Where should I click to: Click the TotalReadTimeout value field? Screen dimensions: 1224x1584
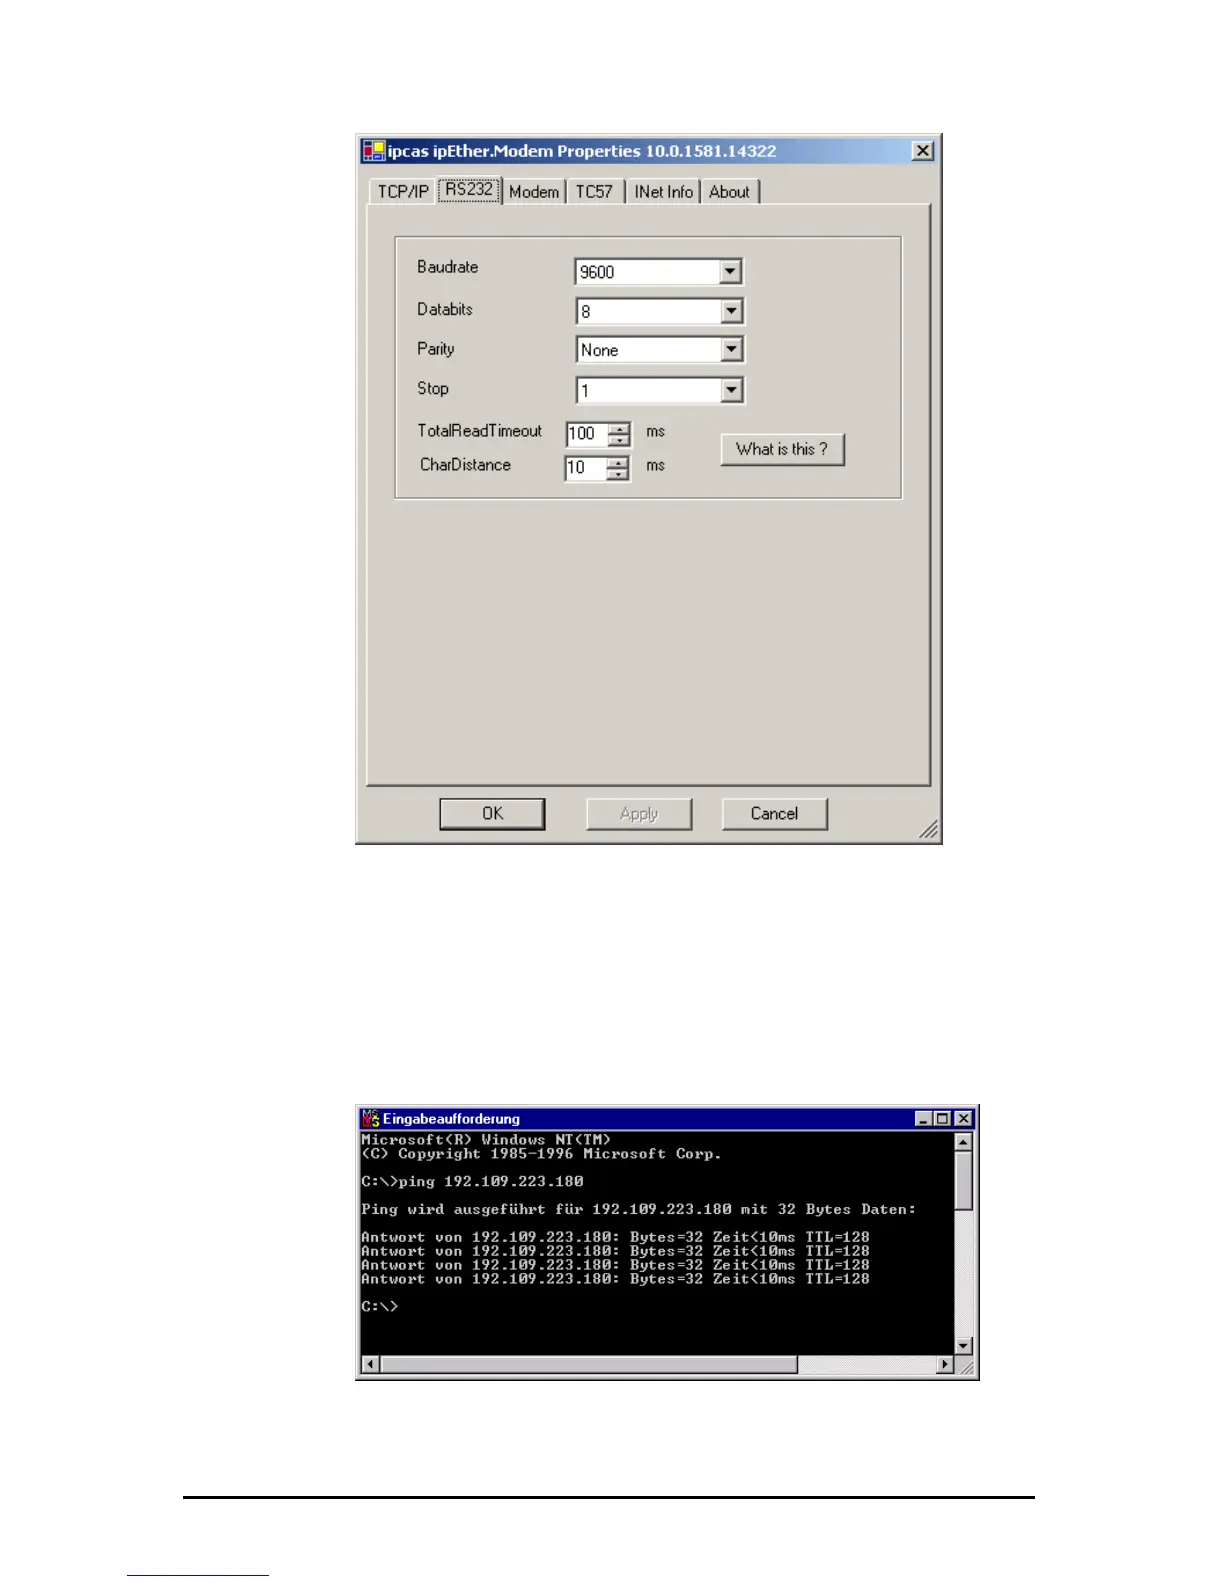587,434
